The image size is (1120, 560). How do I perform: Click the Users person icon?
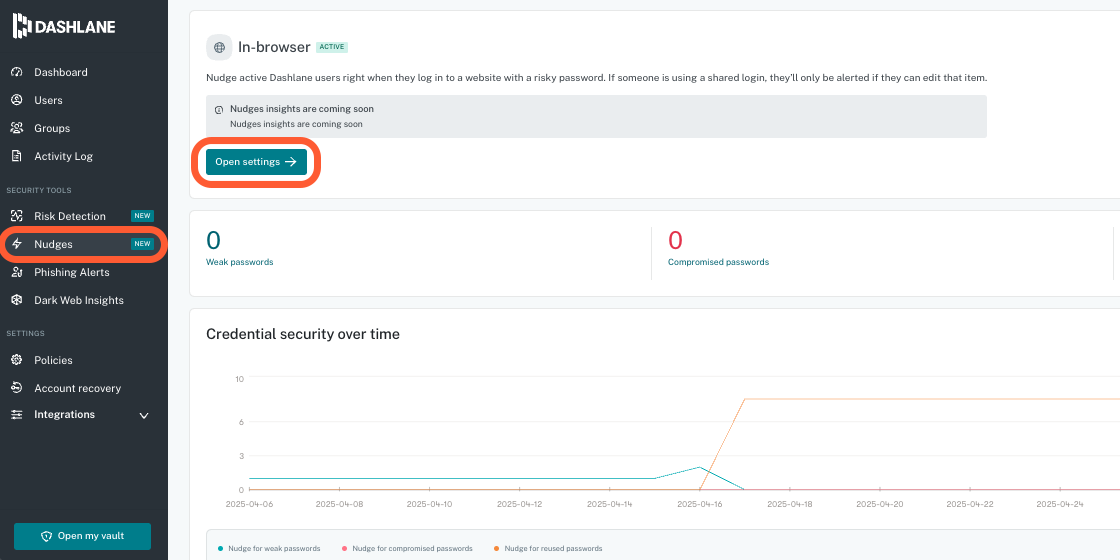tap(16, 100)
